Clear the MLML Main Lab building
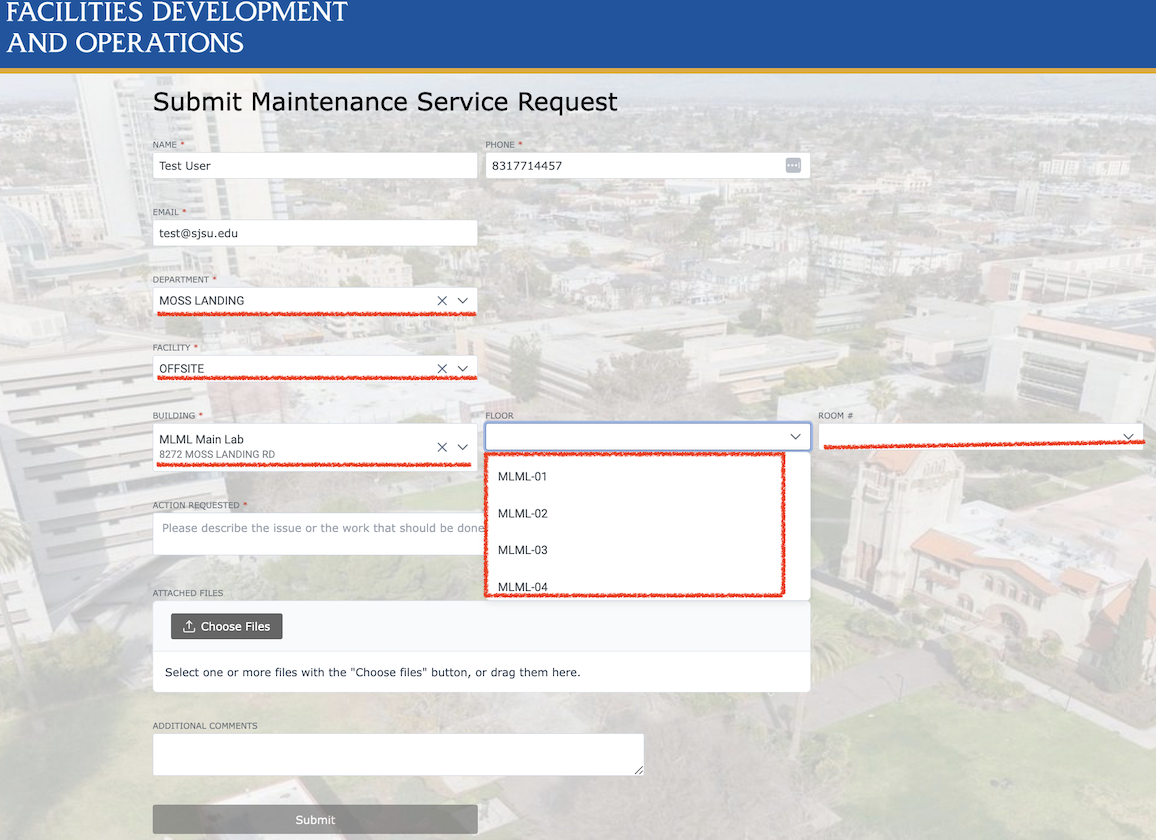This screenshot has width=1156, height=840. 442,447
